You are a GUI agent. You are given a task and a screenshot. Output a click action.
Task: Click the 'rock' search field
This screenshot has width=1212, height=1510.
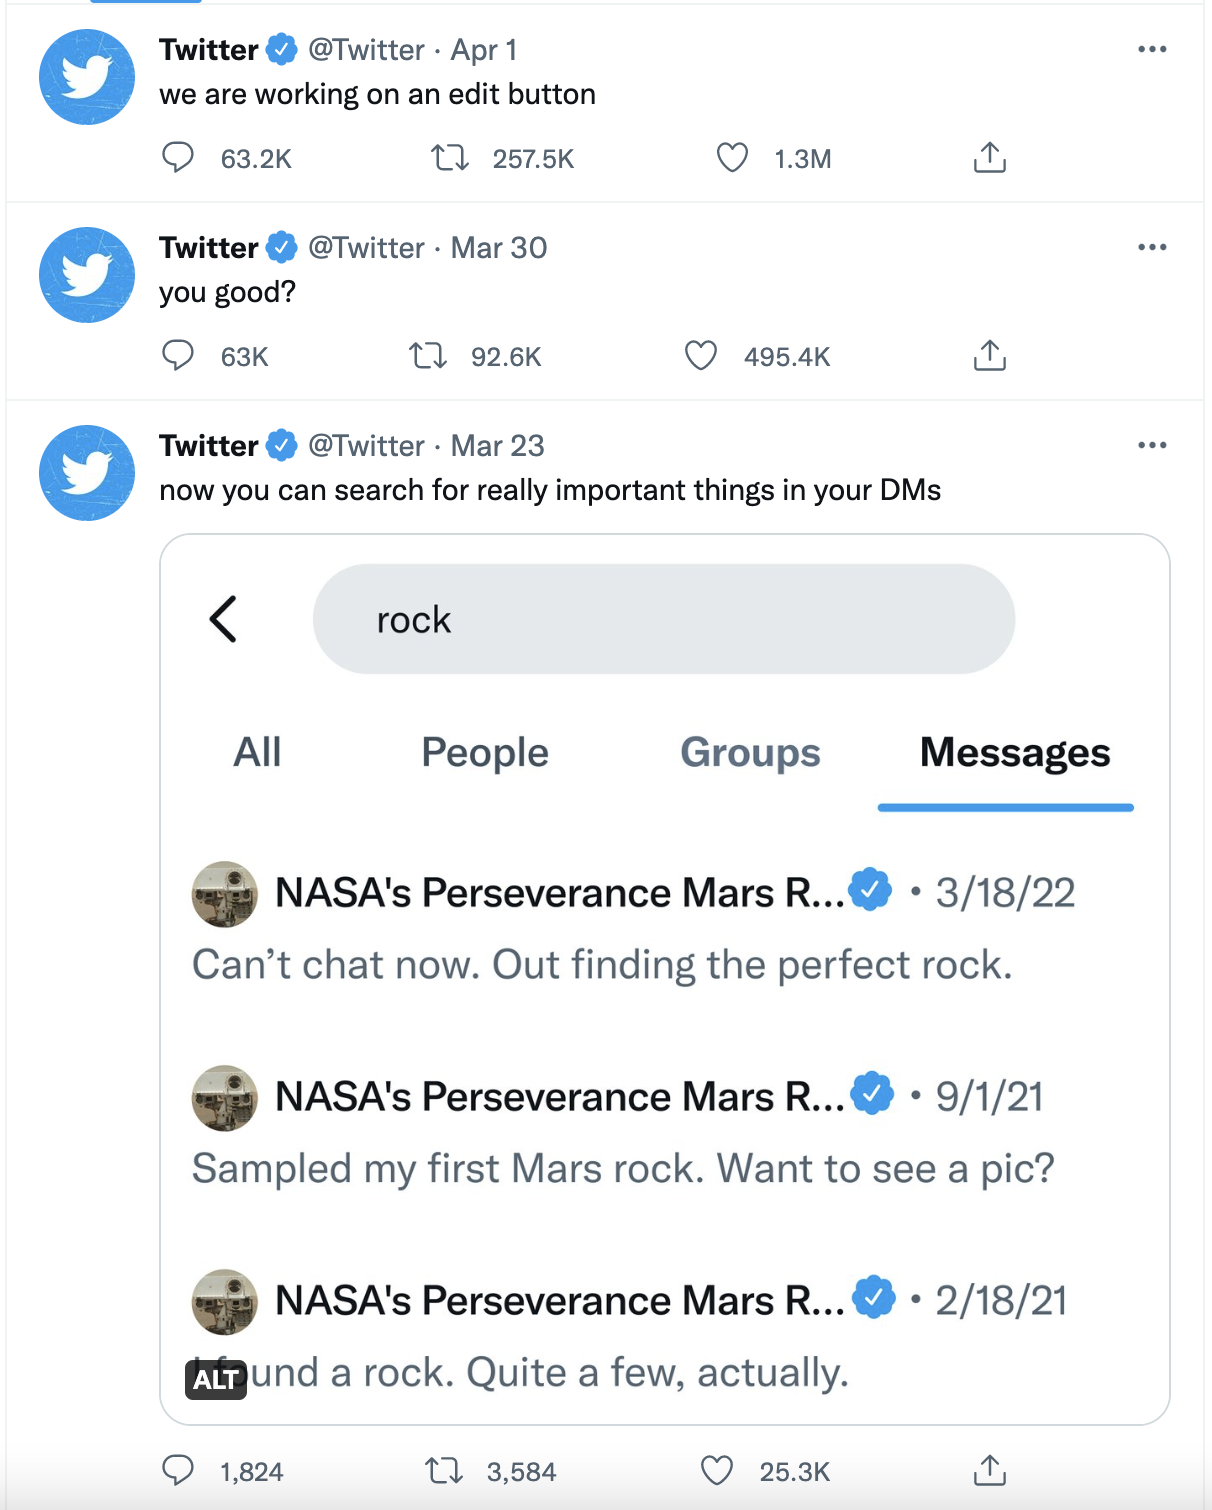click(664, 619)
